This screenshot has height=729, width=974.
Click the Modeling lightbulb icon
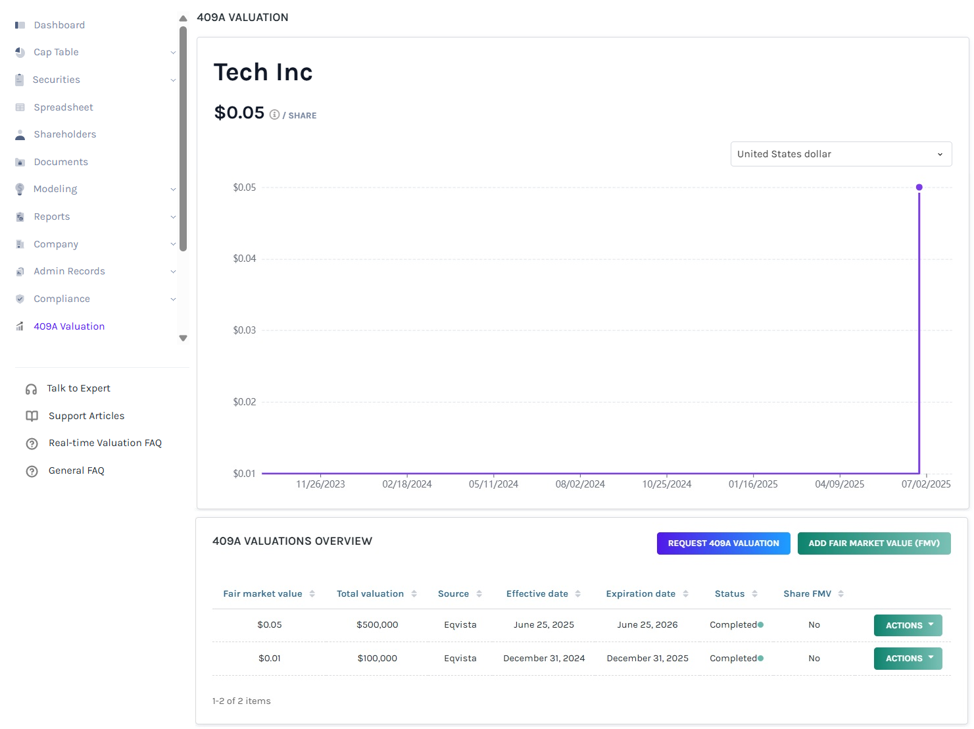click(x=20, y=189)
